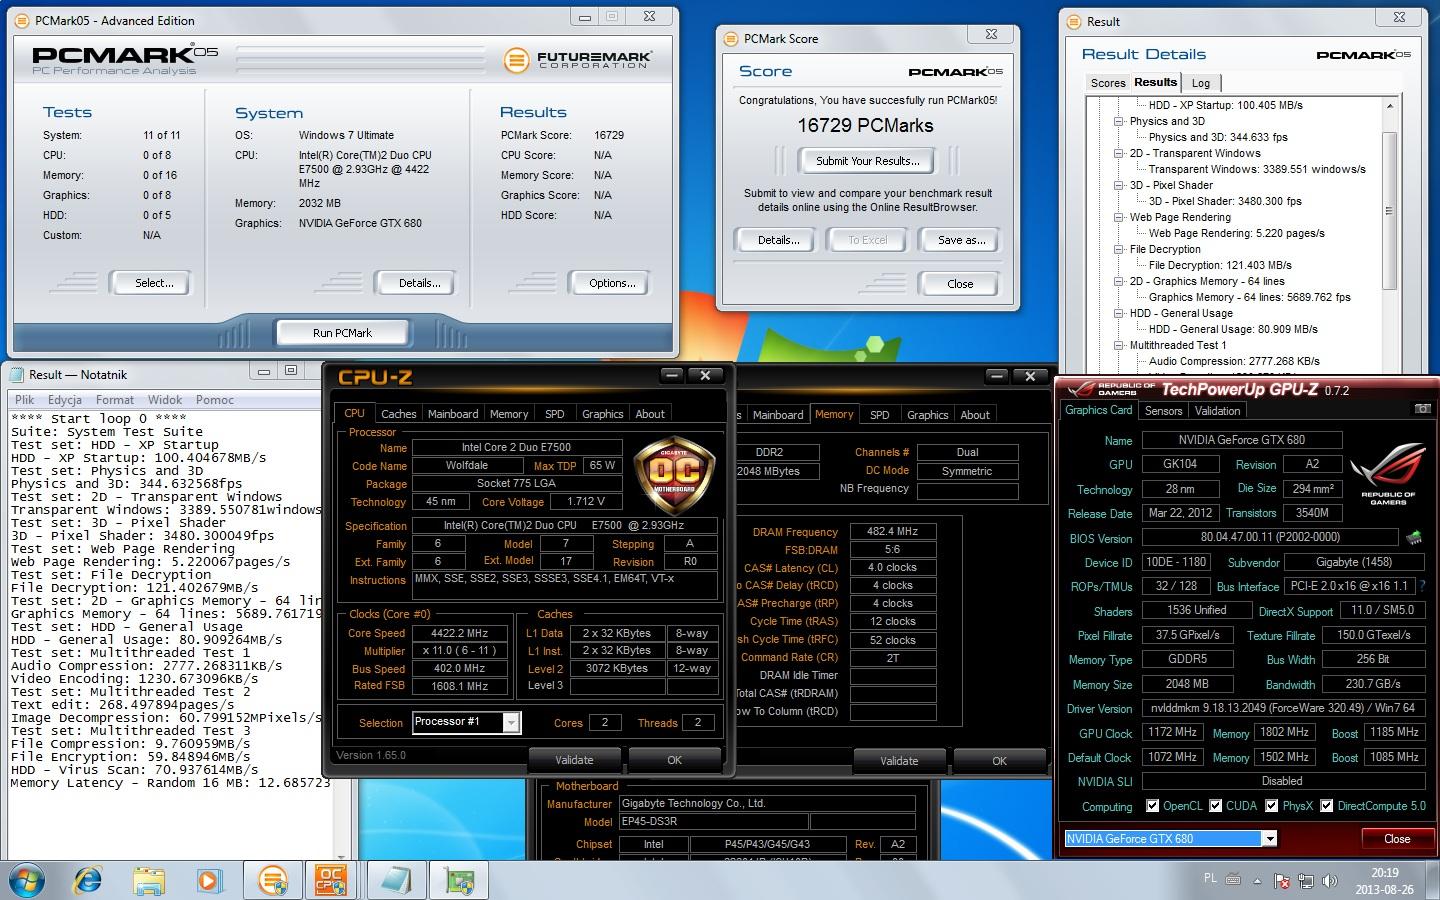
Task: Open the Plik menu in Notatnik
Action: tap(25, 399)
